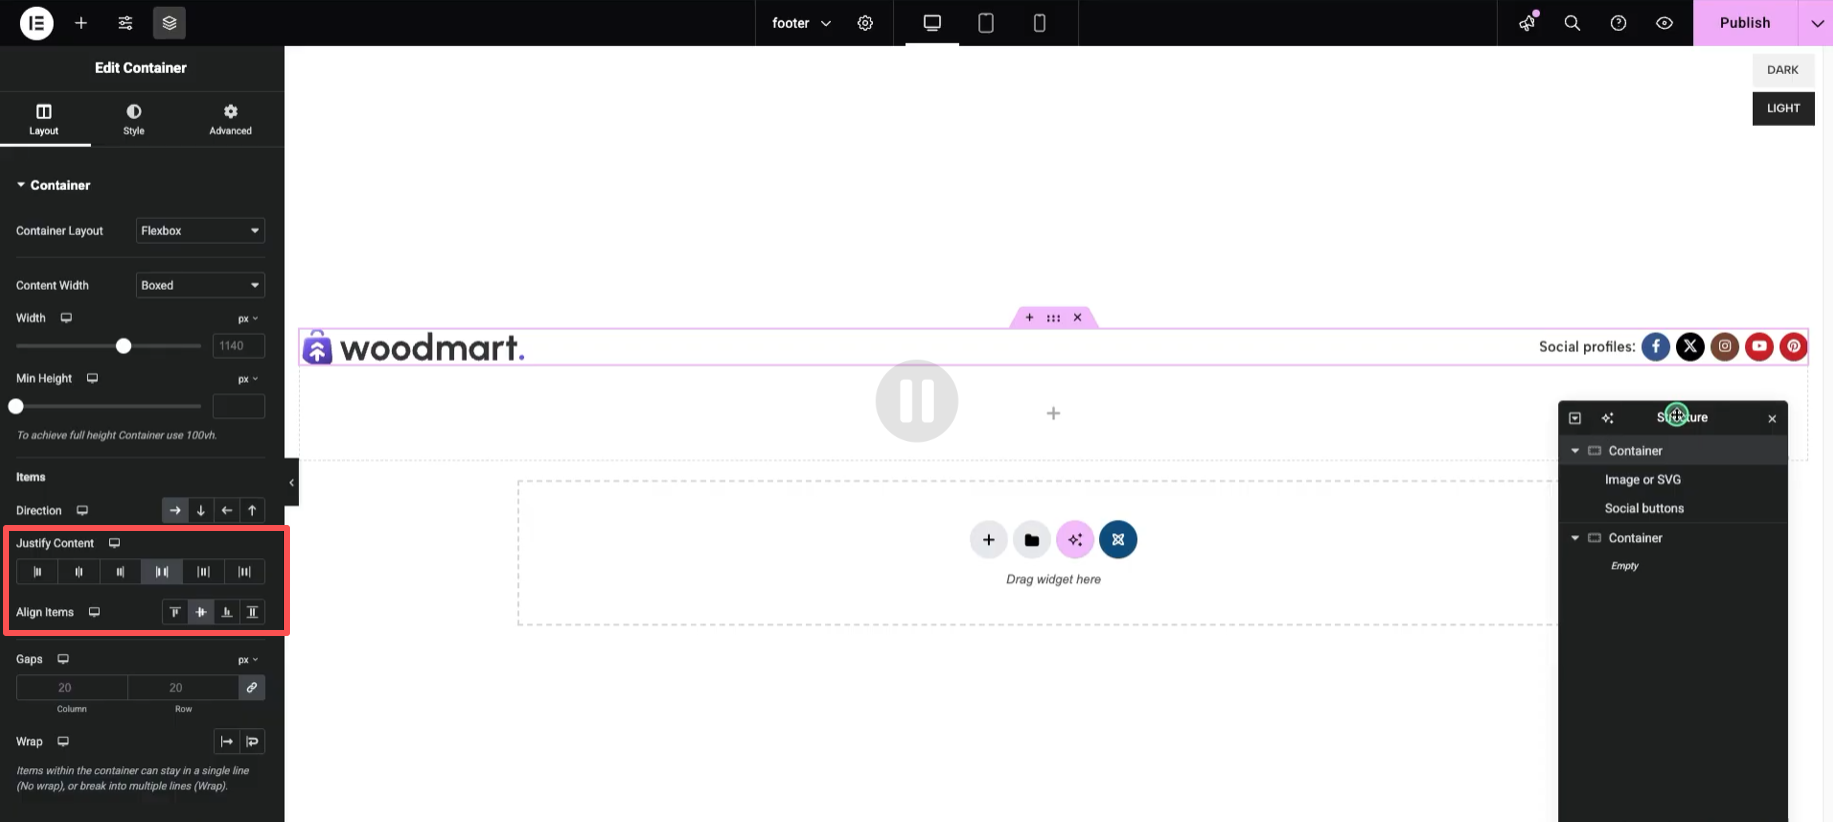Open the What's New megaphone icon
This screenshot has width=1833, height=822.
click(1527, 23)
